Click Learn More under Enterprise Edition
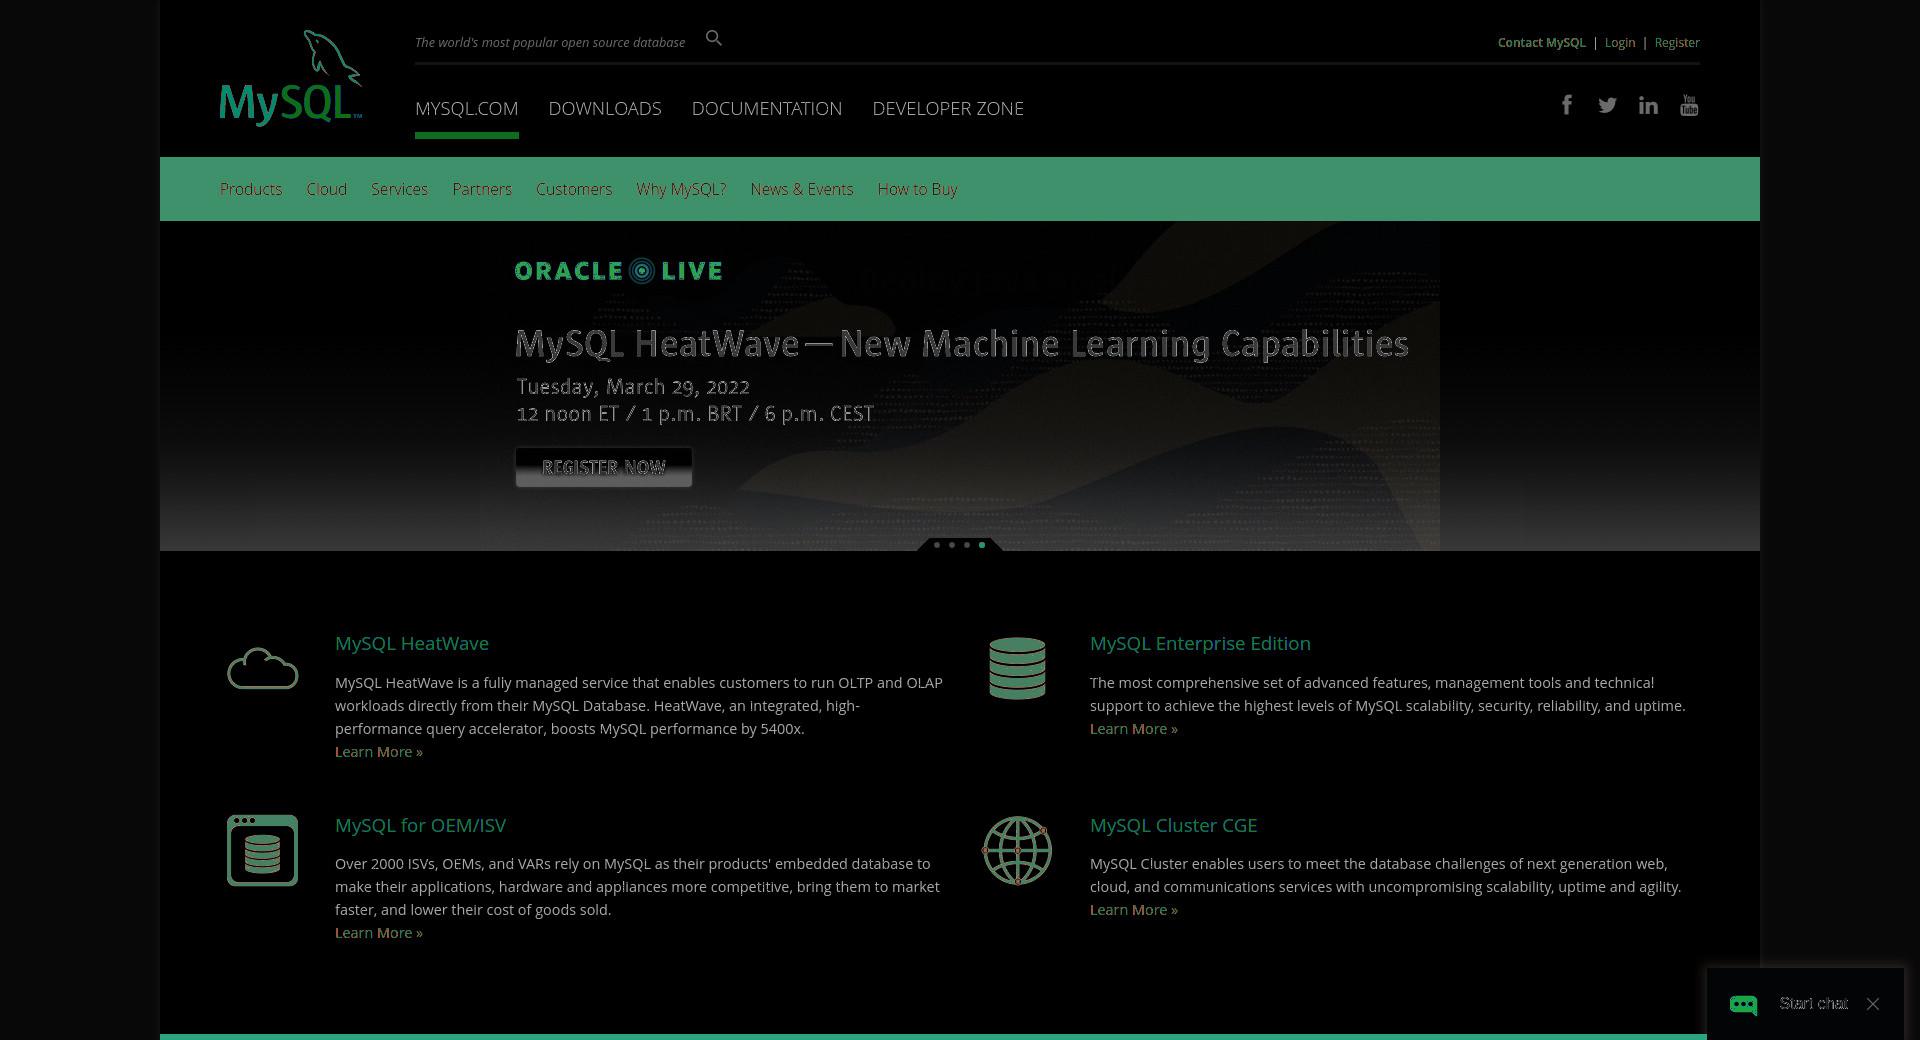1920x1040 pixels. (x=1134, y=729)
